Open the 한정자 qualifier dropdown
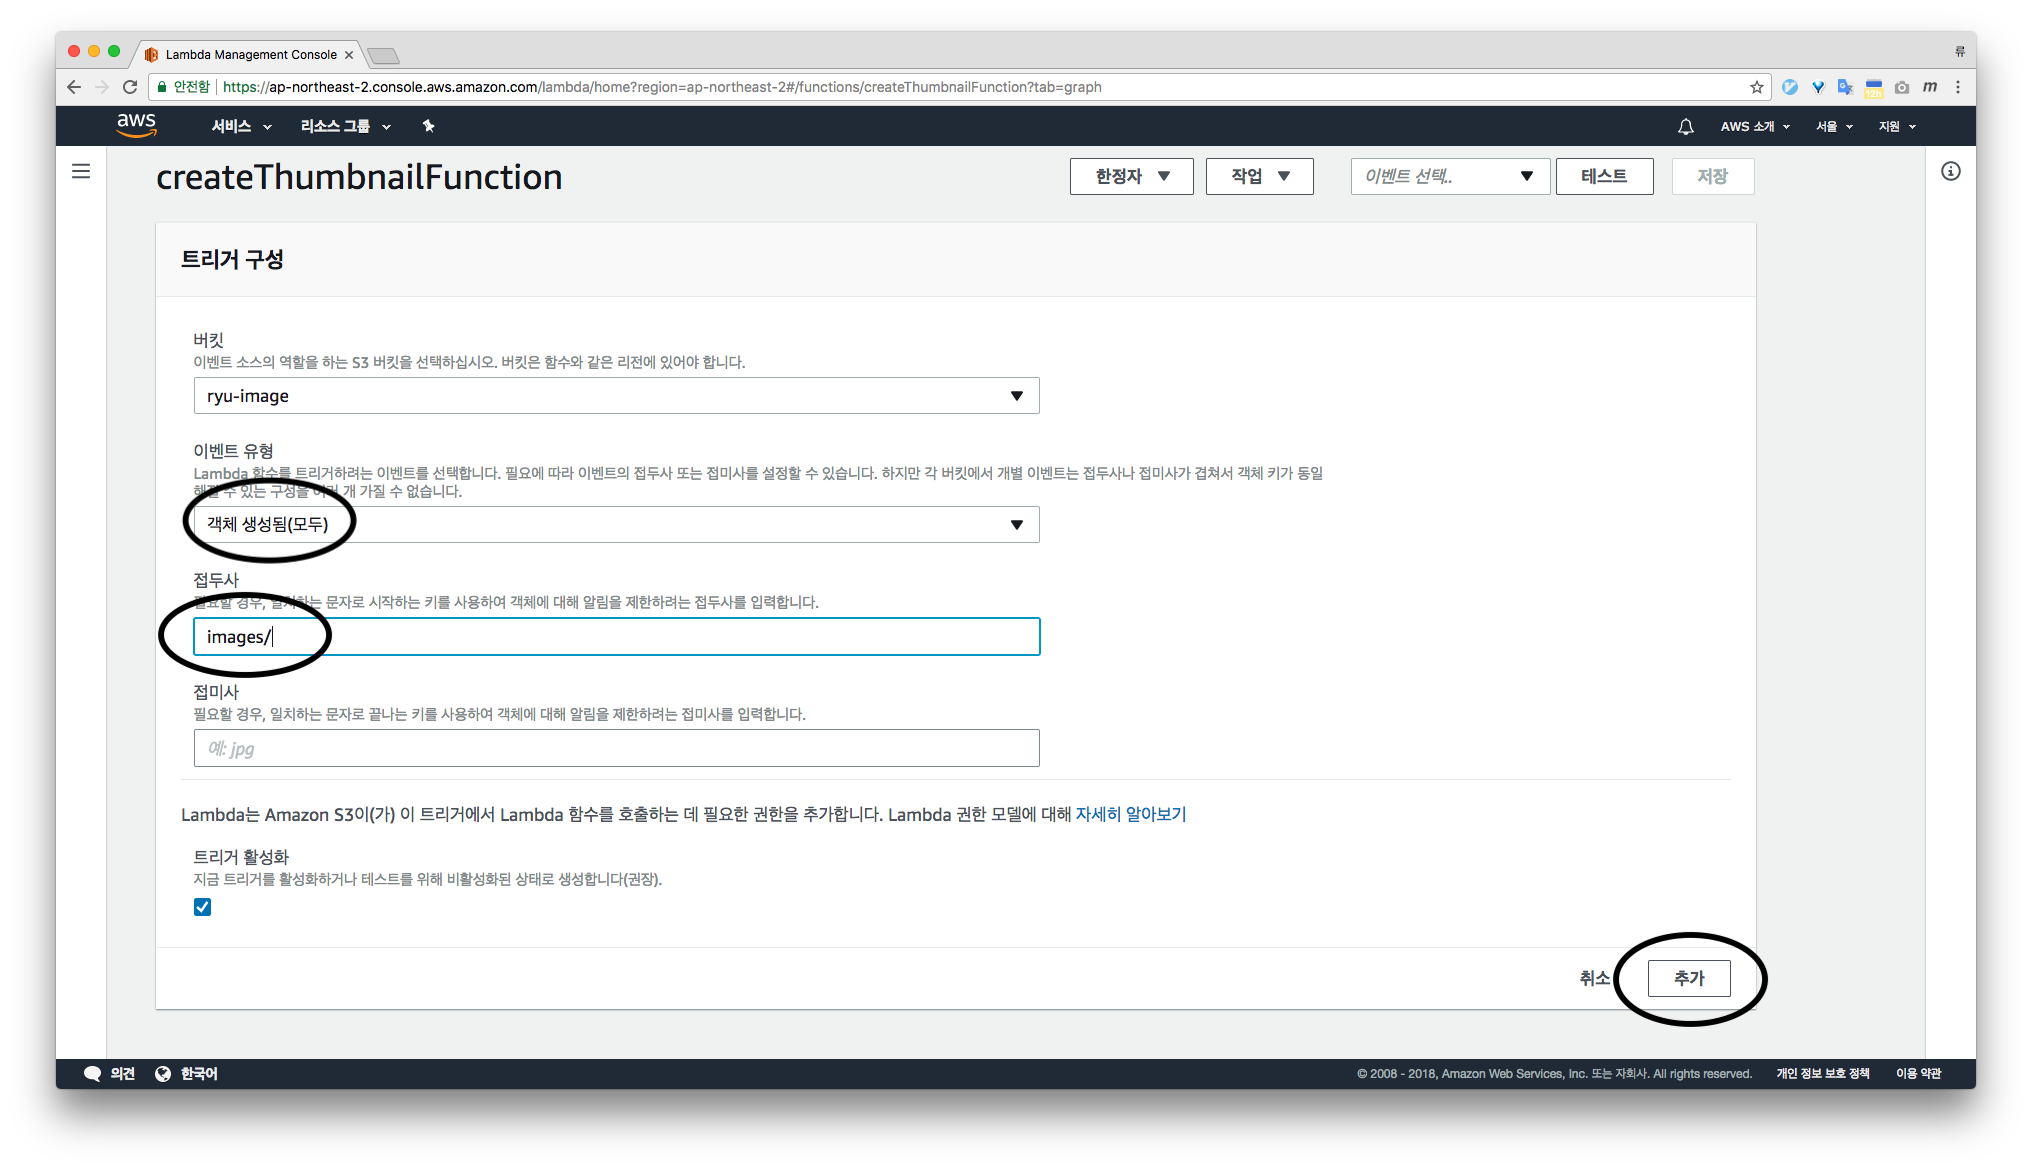The width and height of the screenshot is (2032, 1169). tap(1131, 176)
